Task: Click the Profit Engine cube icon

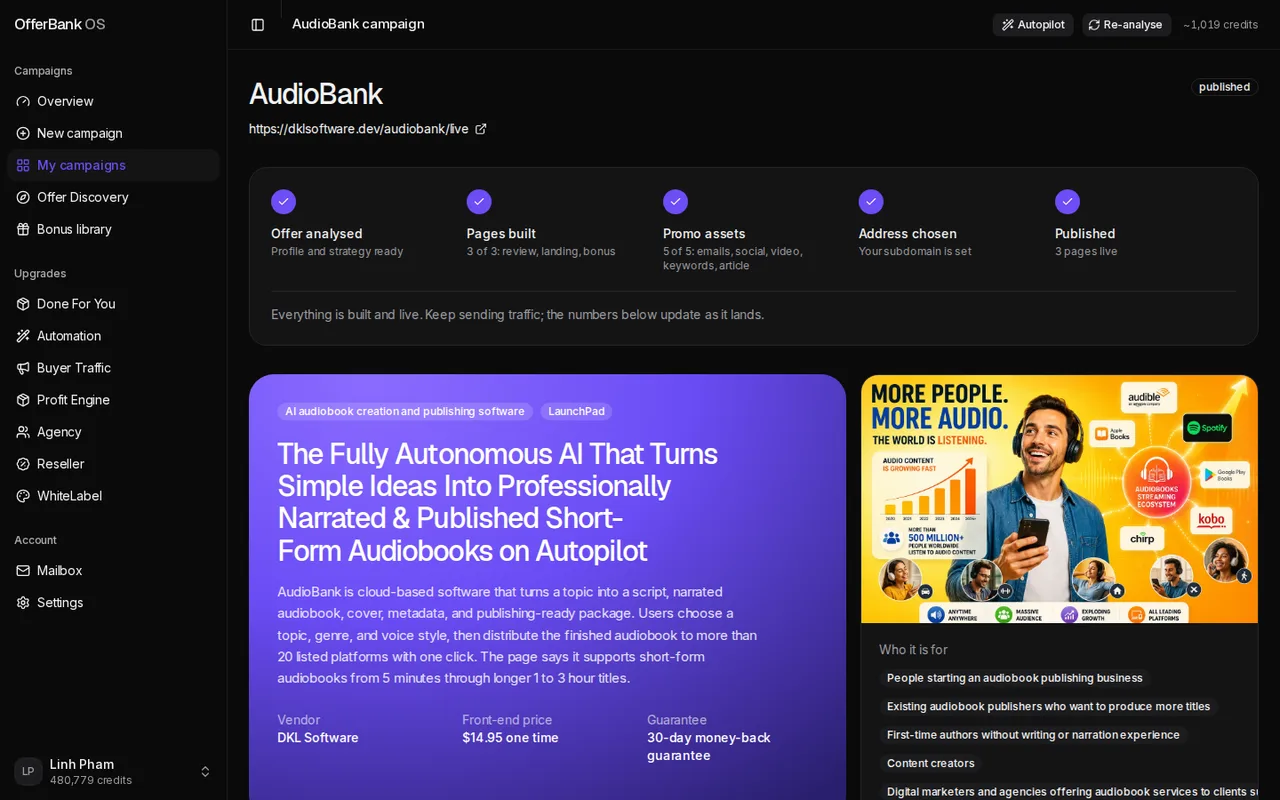Action: (23, 400)
